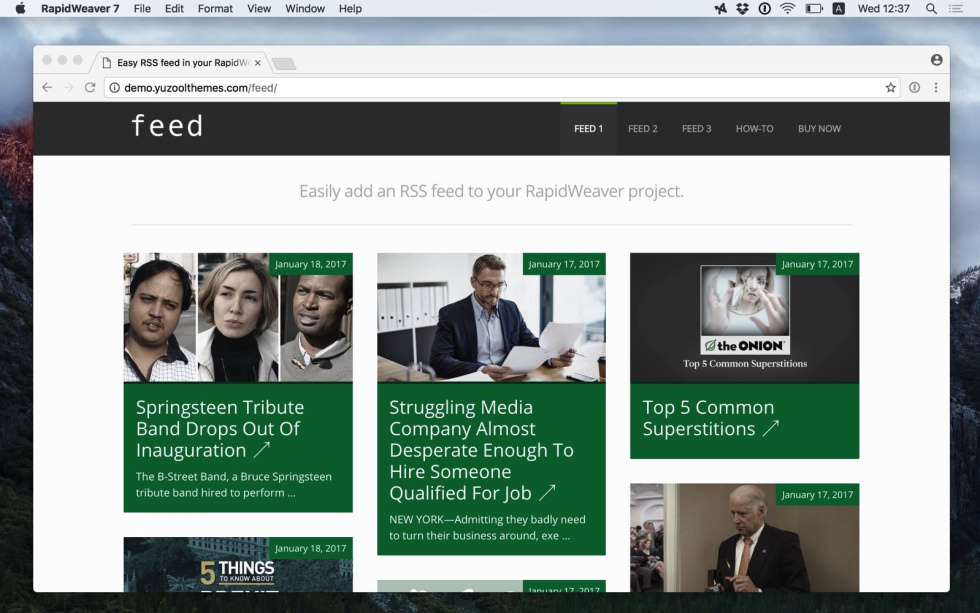
Task: Go forward in browser history
Action: (x=69, y=87)
